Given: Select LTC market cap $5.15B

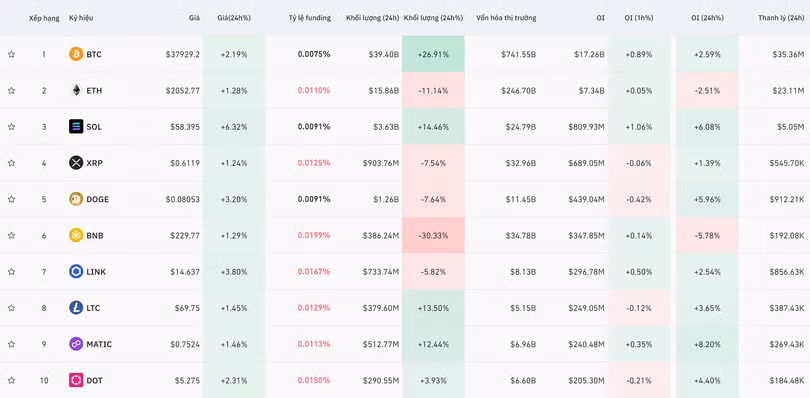Looking at the screenshot, I should 523,308.
